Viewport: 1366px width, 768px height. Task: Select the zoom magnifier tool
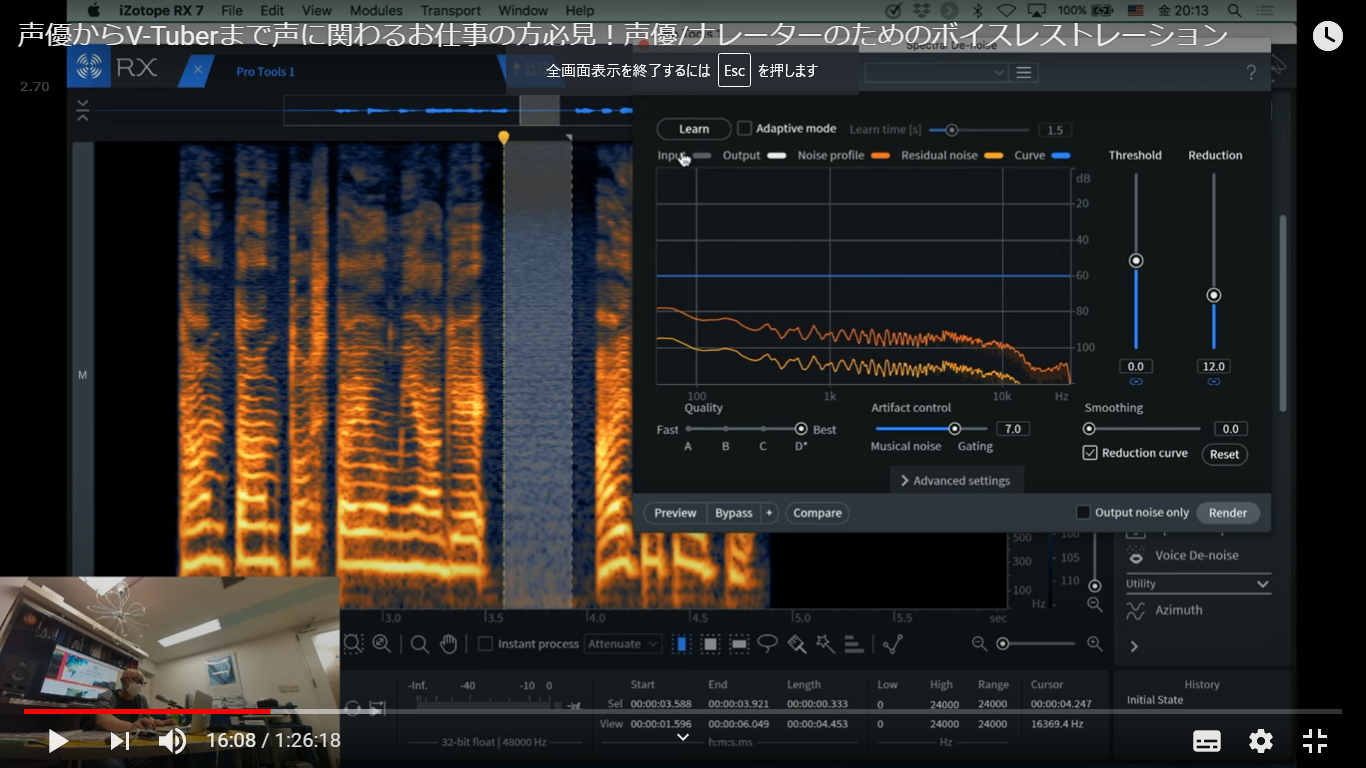tap(420, 644)
